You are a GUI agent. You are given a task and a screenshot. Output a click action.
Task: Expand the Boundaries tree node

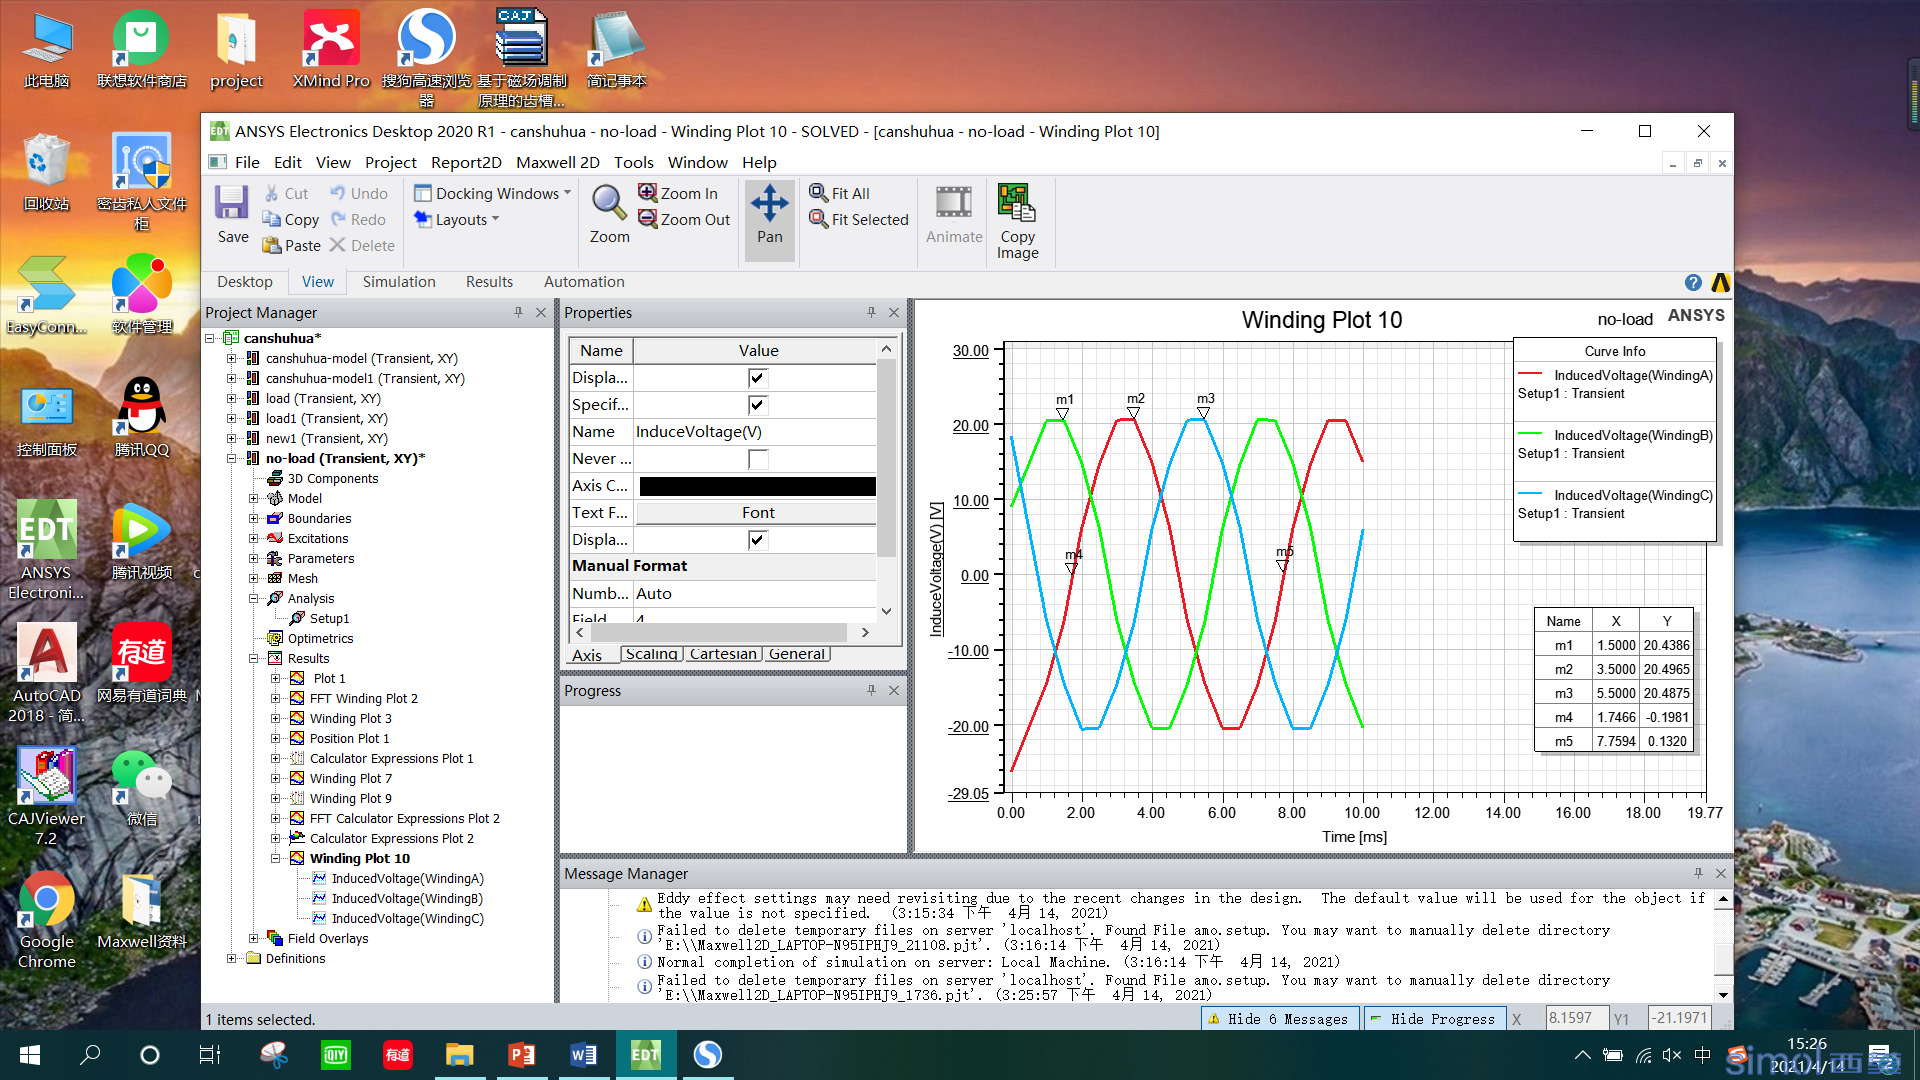click(253, 518)
